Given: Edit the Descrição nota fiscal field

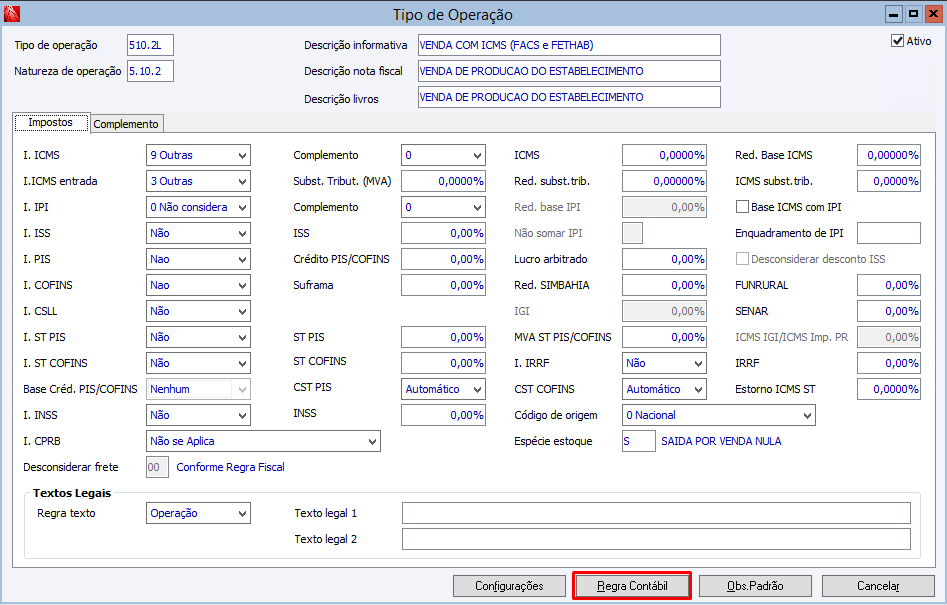Looking at the screenshot, I should 569,71.
